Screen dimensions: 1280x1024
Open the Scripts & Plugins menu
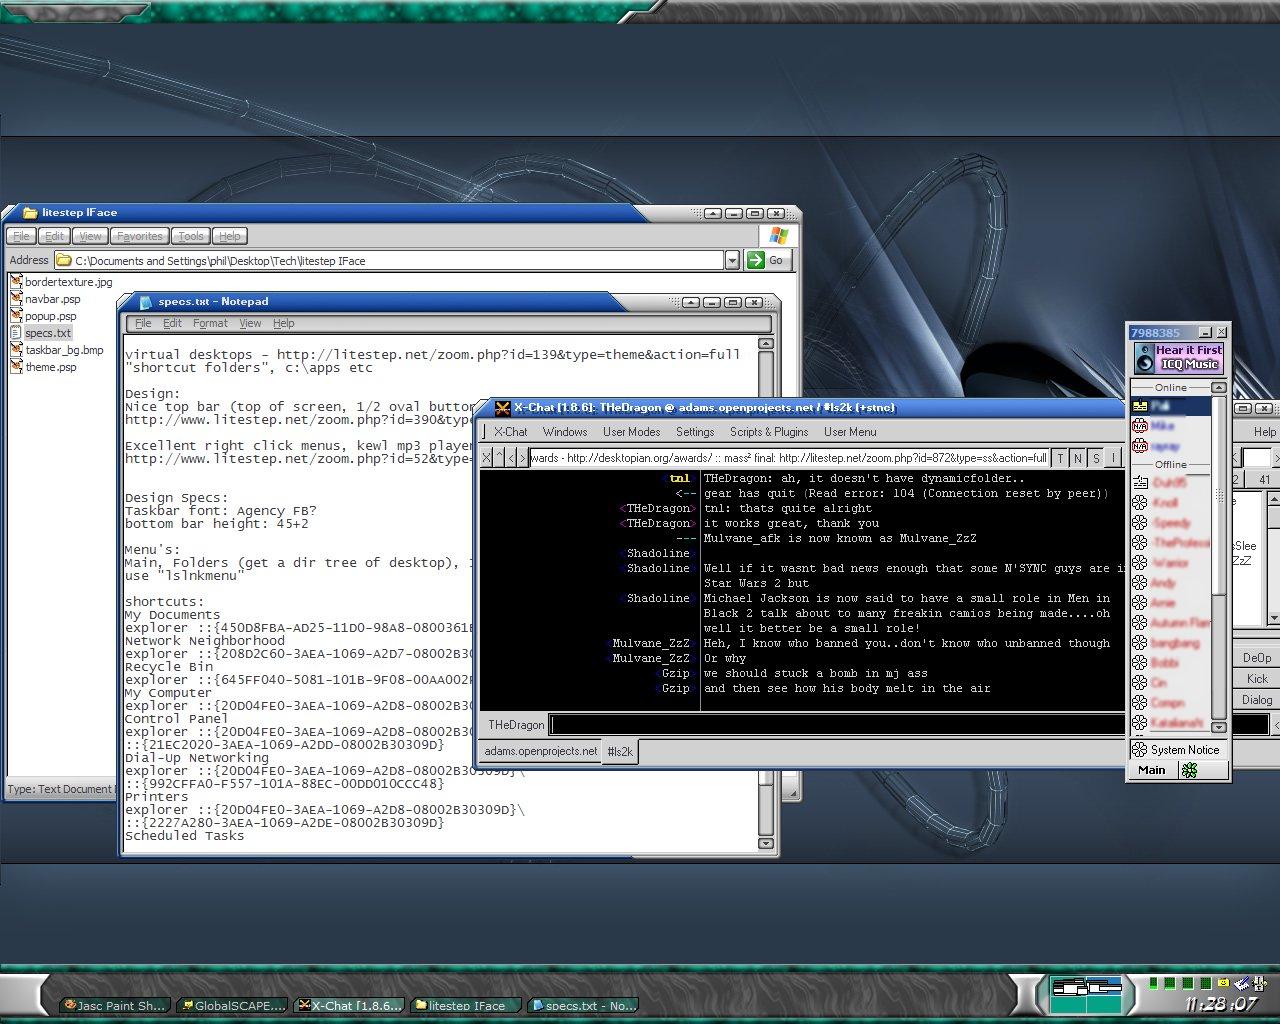[x=768, y=432]
